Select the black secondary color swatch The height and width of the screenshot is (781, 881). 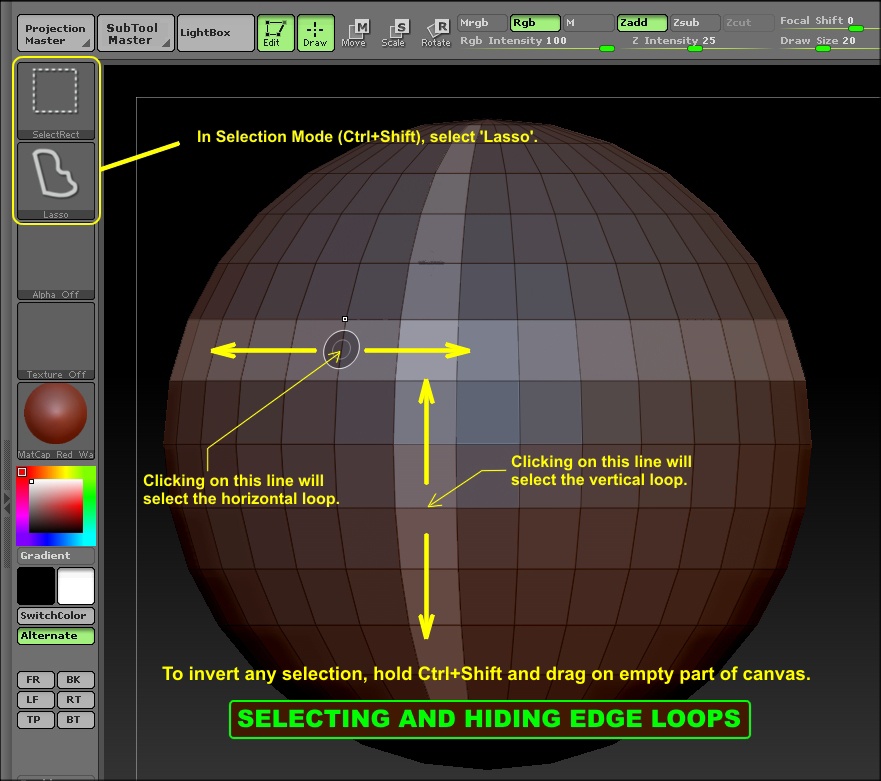click(x=36, y=585)
